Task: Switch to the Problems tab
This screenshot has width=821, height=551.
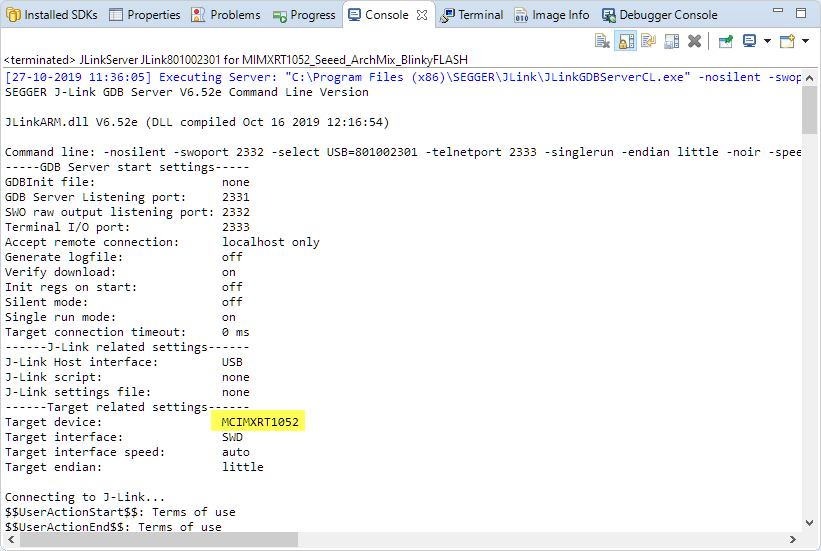Action: pos(226,15)
